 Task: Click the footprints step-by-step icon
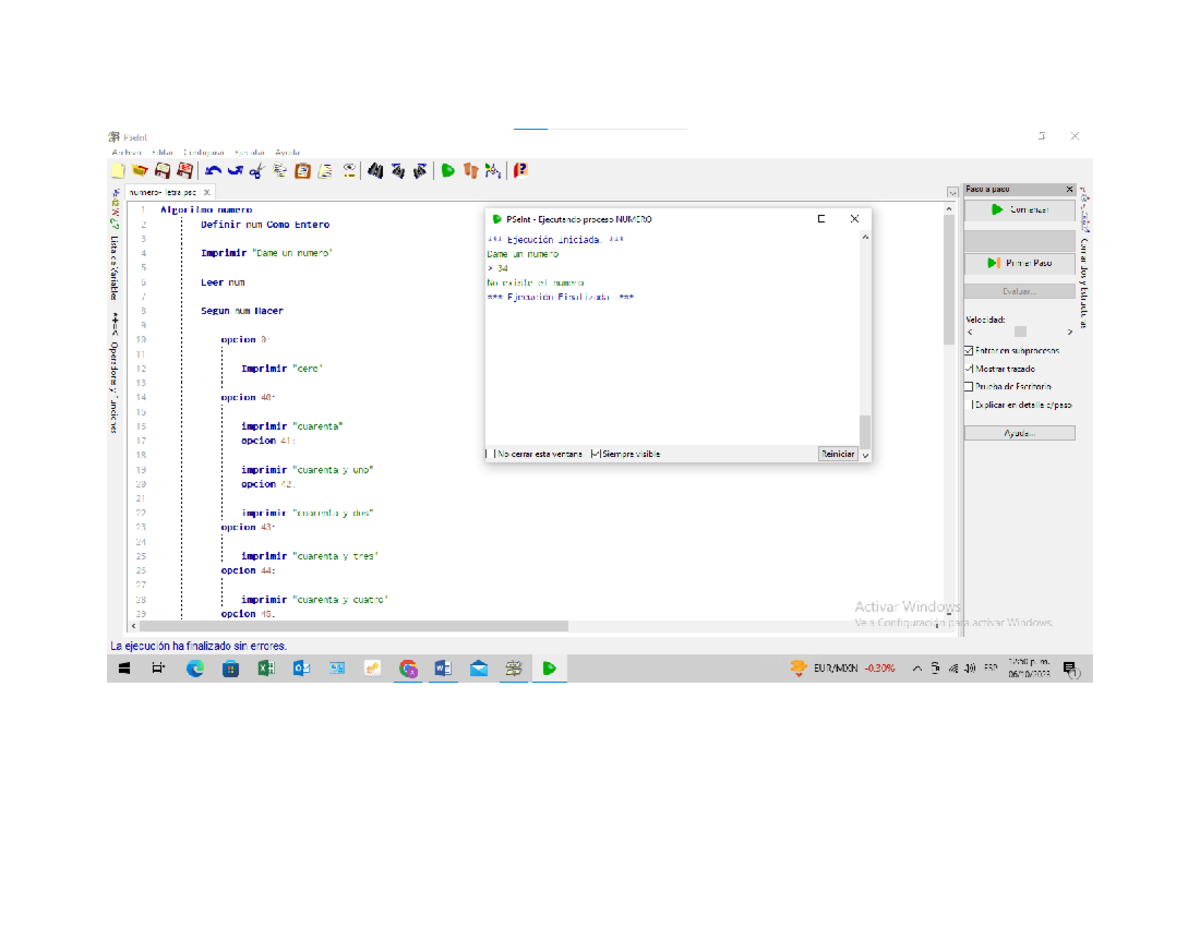(x=470, y=171)
